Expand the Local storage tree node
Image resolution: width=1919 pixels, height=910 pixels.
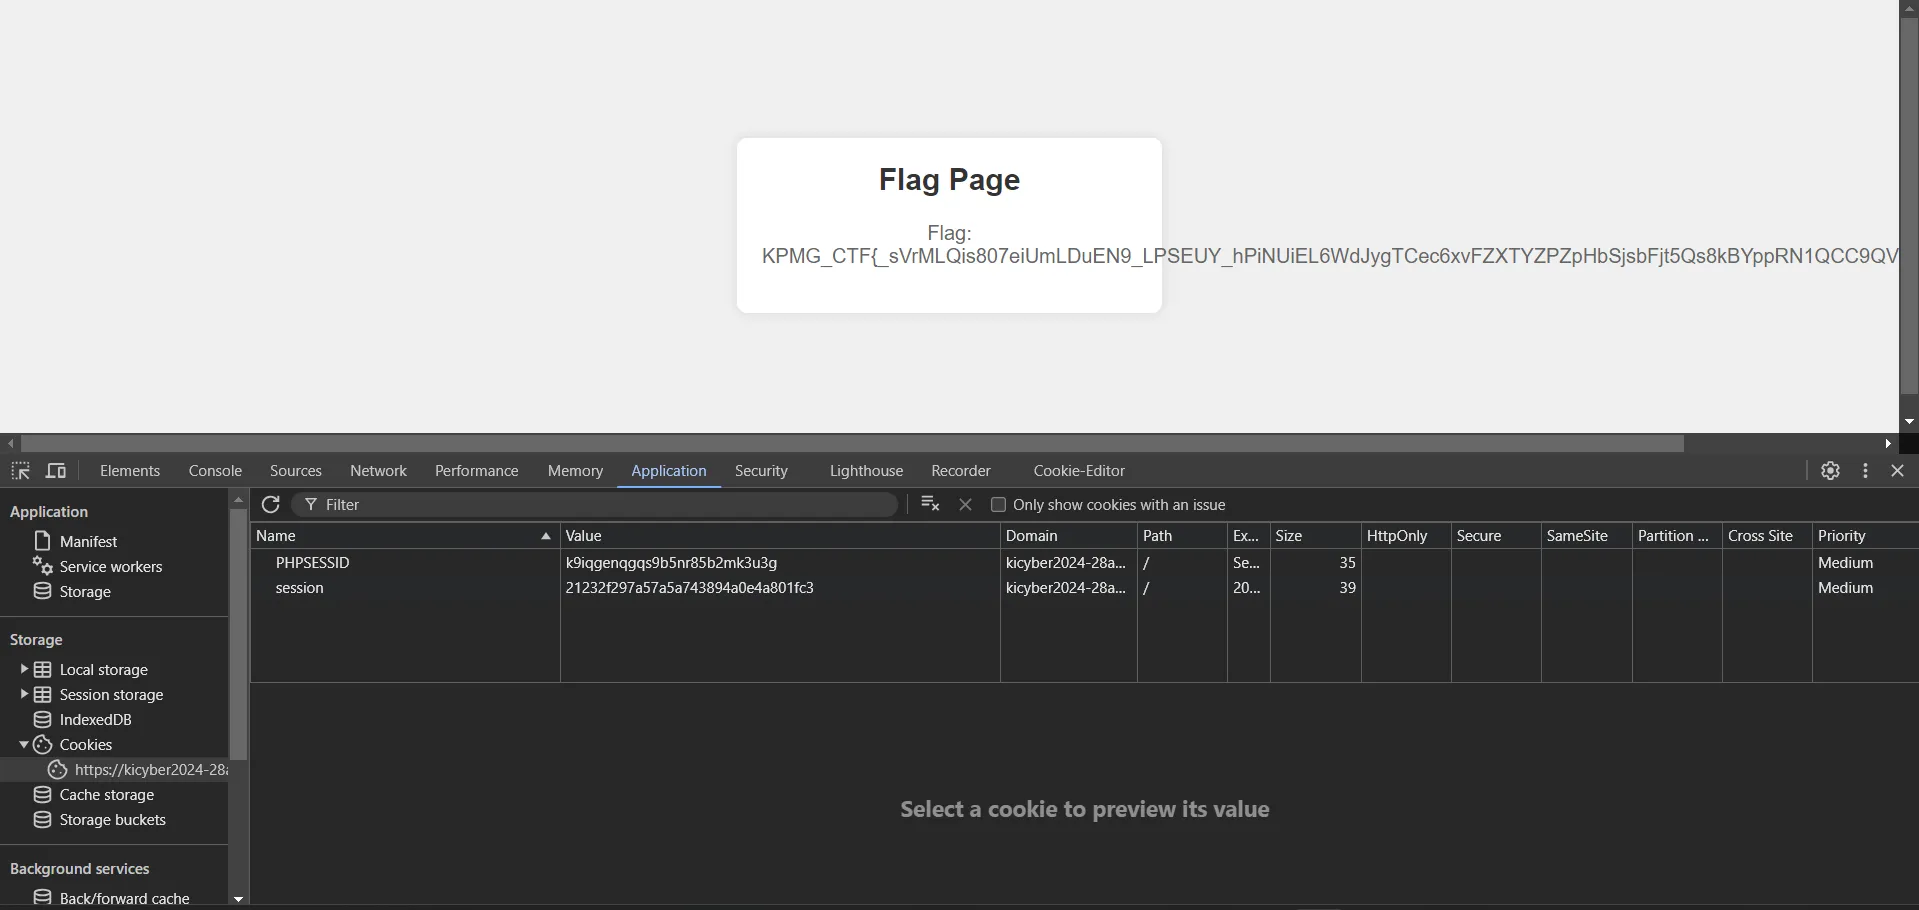tap(24, 669)
